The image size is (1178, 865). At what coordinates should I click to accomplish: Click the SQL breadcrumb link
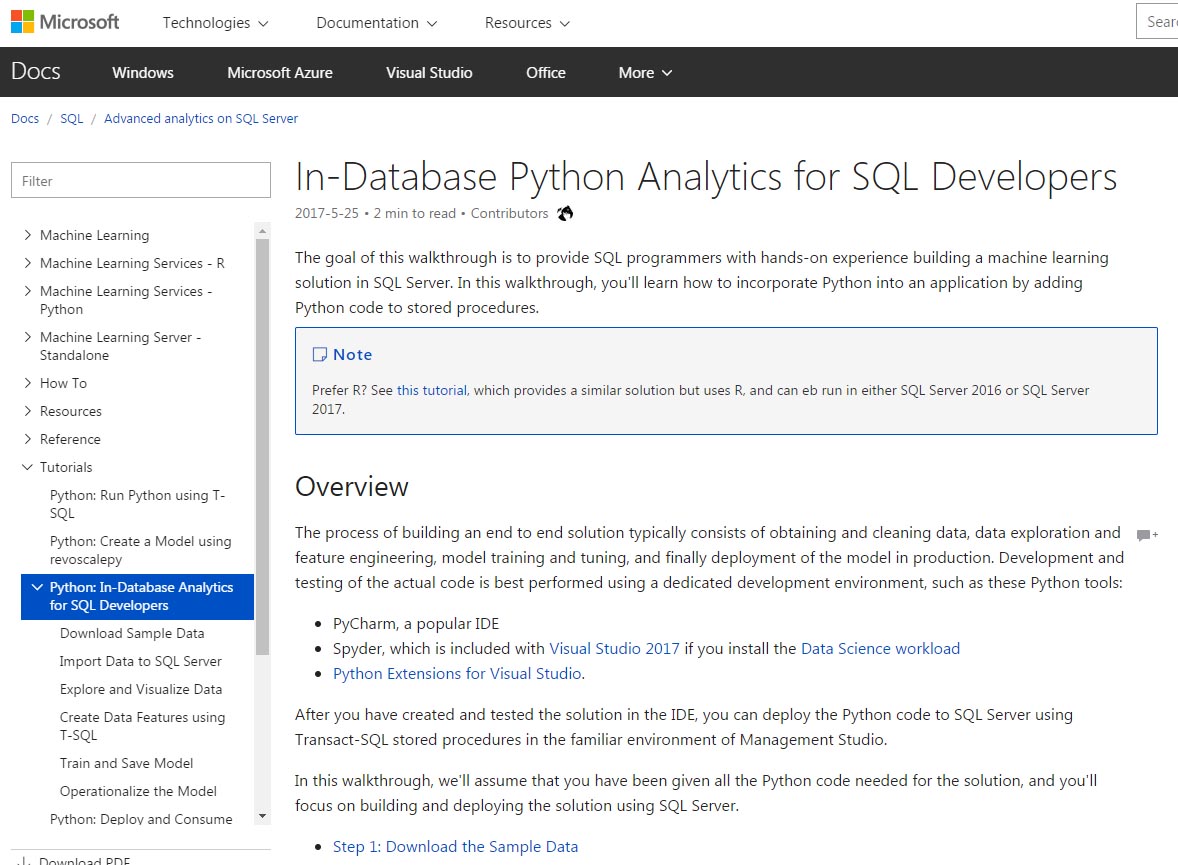(x=71, y=118)
